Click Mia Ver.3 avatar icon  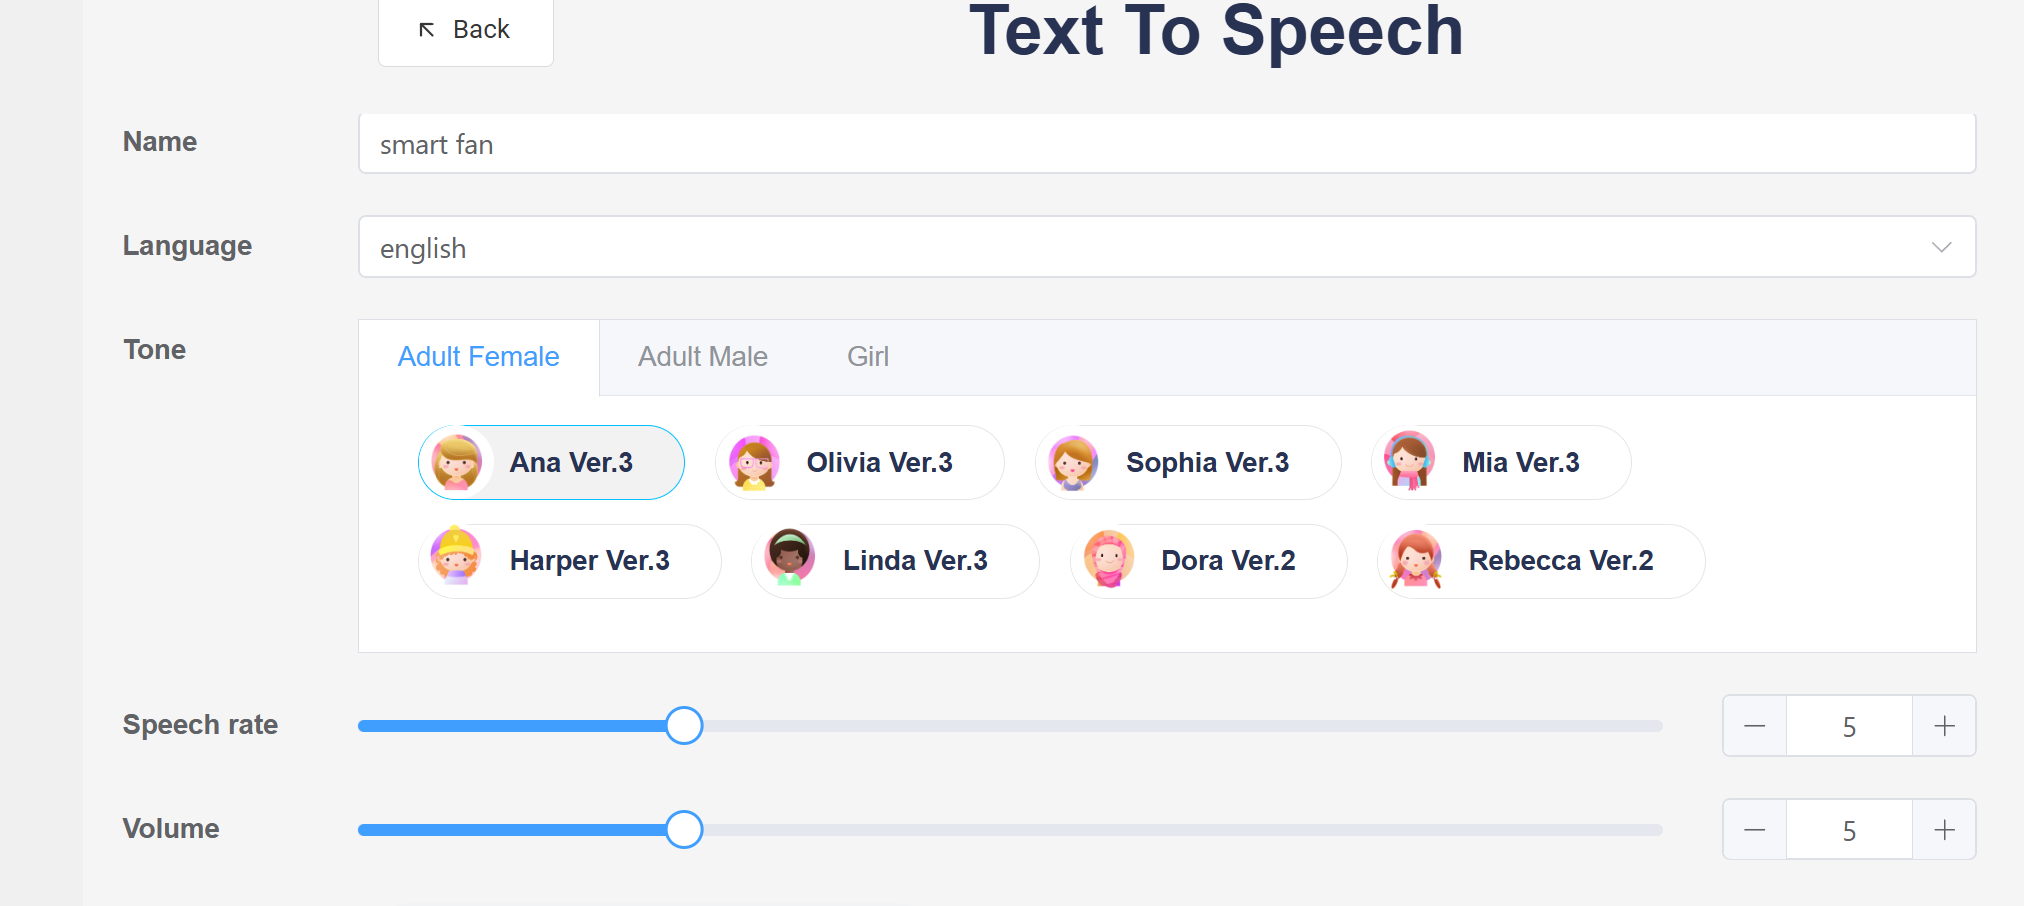[x=1409, y=461]
